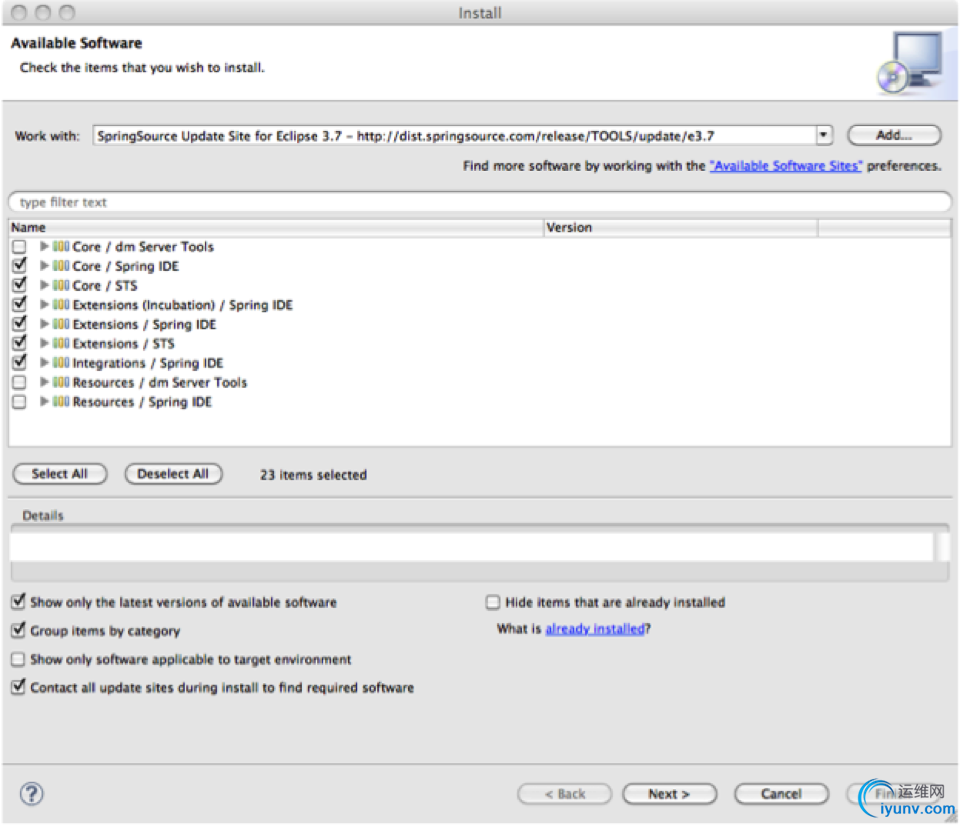The height and width of the screenshot is (825, 961).
Task: Check the Resources / dm Server Tools checkbox
Action: click(20, 382)
